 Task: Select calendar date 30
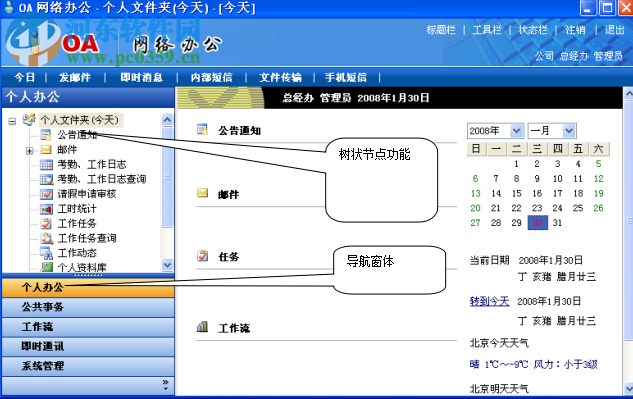pos(537,223)
